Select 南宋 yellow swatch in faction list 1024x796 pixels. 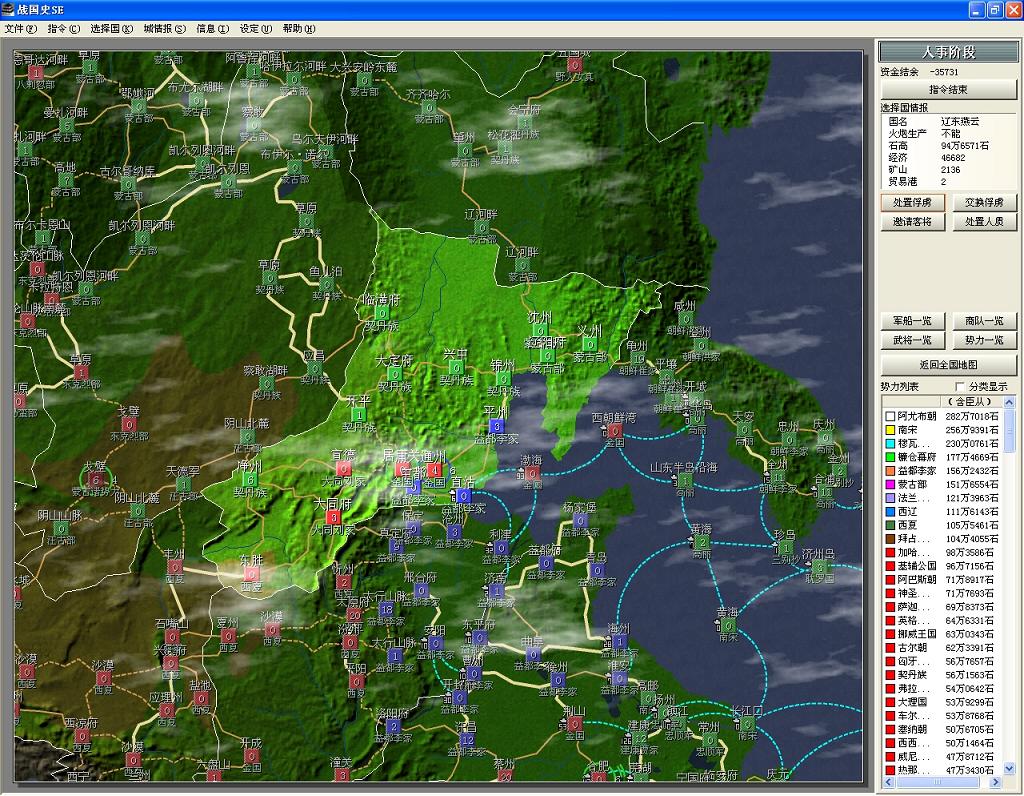click(889, 430)
